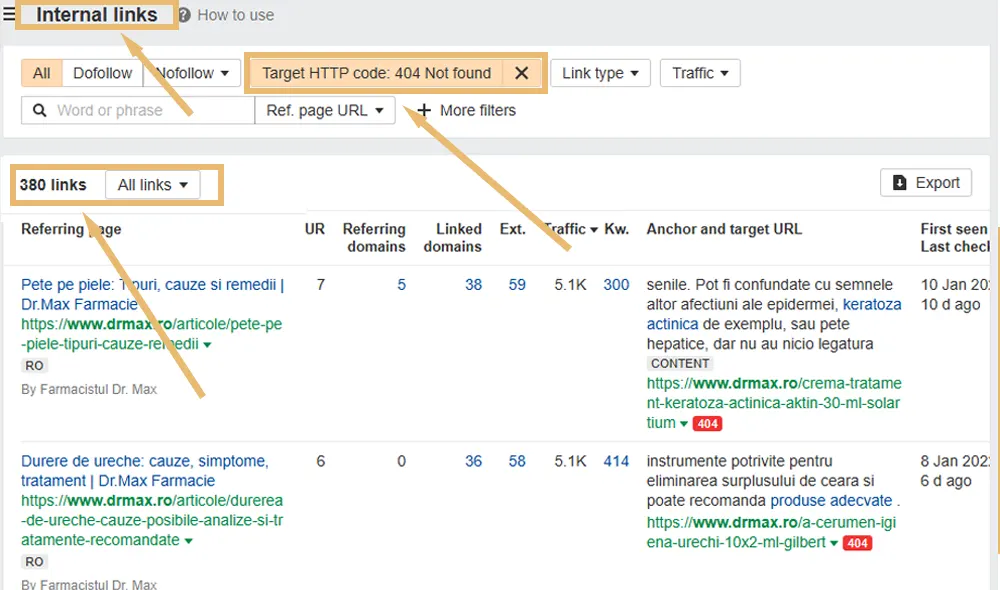Click the search magnifier icon
Screen dimensions: 1000x590
[40, 110]
